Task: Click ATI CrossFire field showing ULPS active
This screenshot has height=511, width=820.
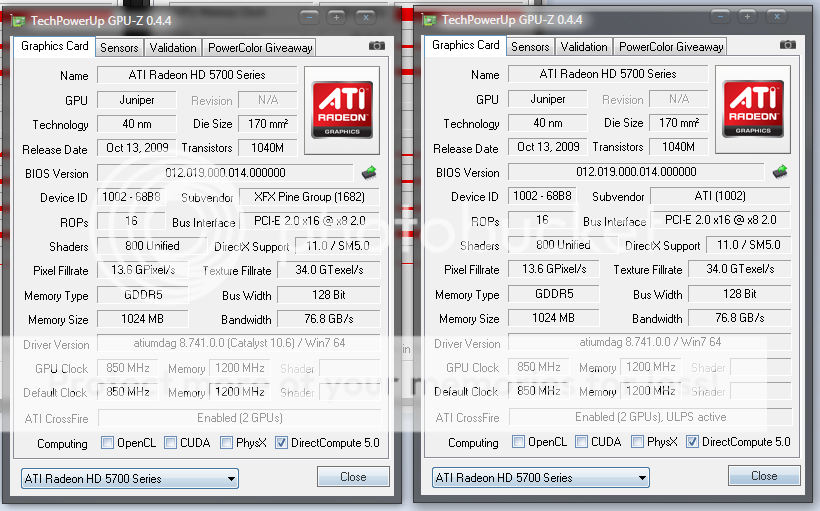Action: click(651, 417)
